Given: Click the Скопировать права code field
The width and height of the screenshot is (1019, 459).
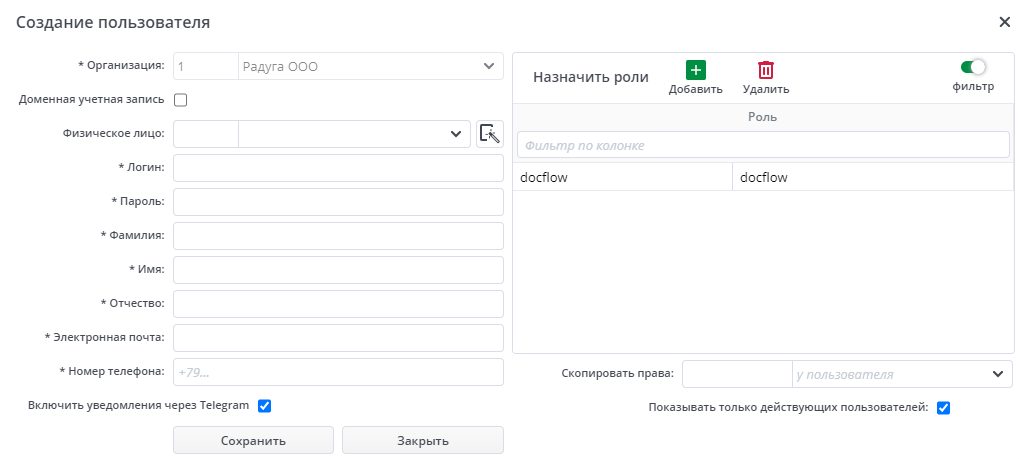Looking at the screenshot, I should click(x=737, y=374).
